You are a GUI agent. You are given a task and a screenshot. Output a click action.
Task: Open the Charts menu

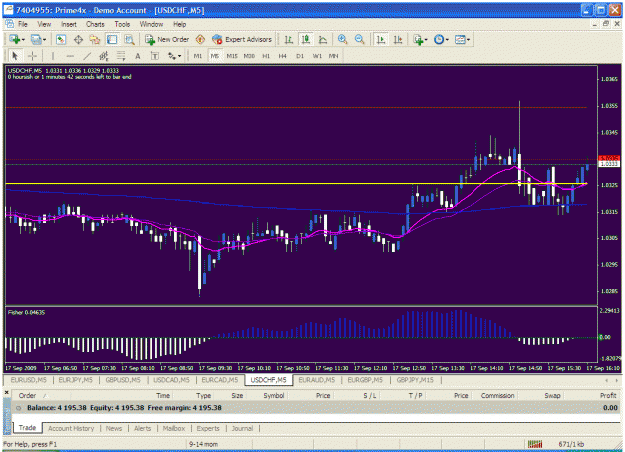coord(95,24)
